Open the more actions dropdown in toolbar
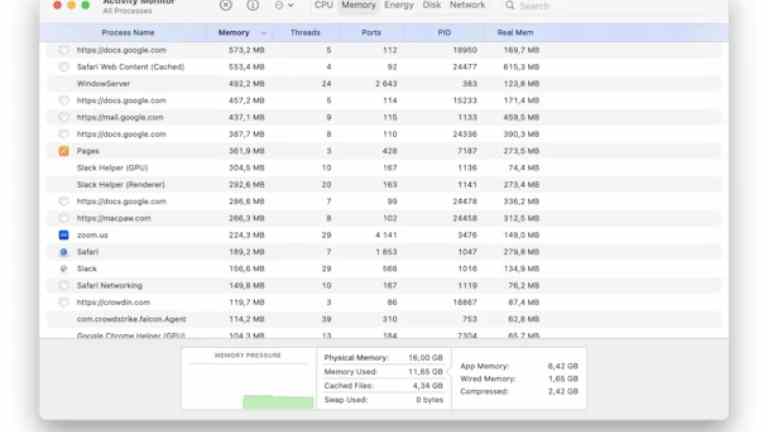 pyautogui.click(x=284, y=5)
